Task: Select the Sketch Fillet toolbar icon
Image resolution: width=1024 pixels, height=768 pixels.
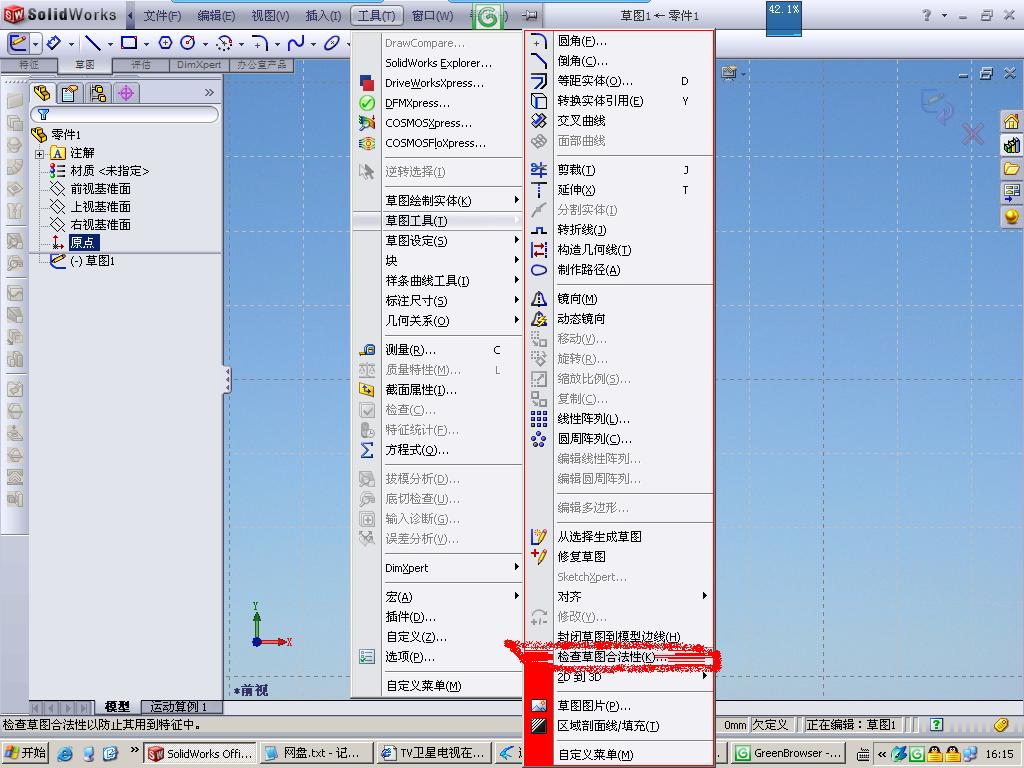Action: [x=260, y=43]
